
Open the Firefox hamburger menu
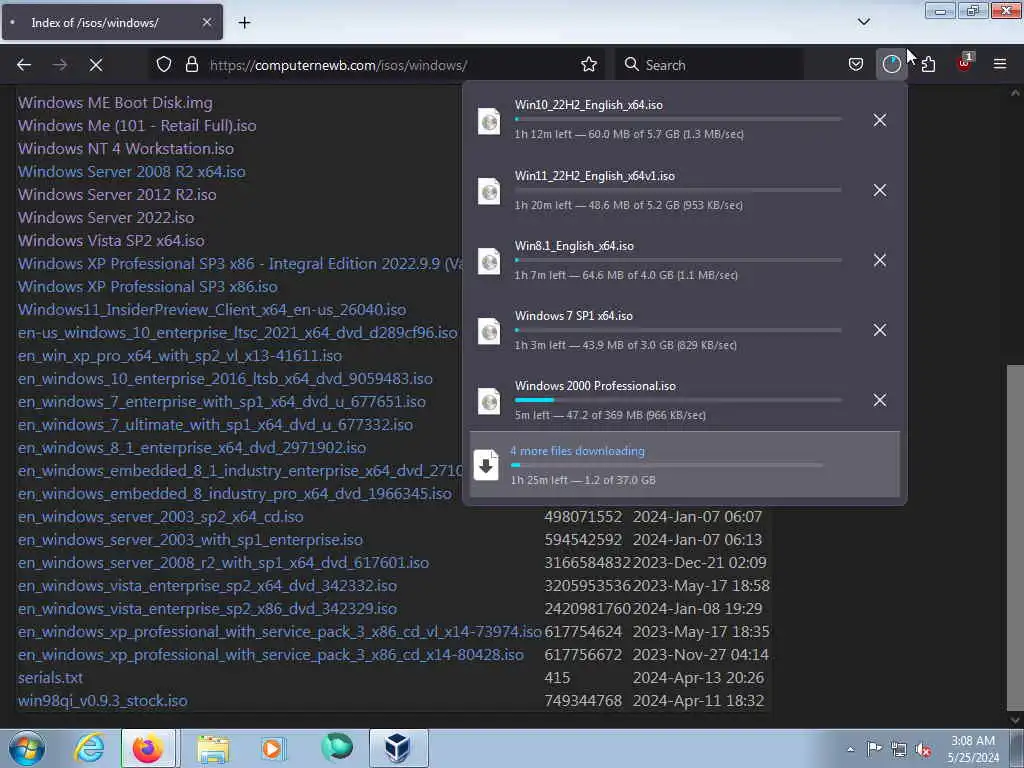tap(1000, 64)
